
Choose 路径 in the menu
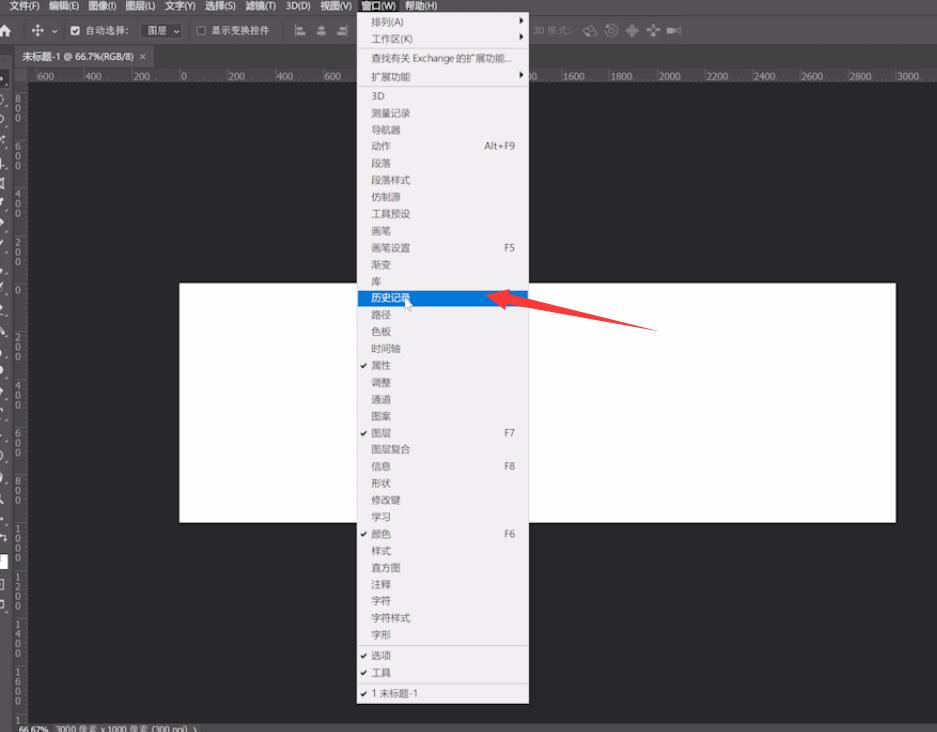pyautogui.click(x=442, y=315)
